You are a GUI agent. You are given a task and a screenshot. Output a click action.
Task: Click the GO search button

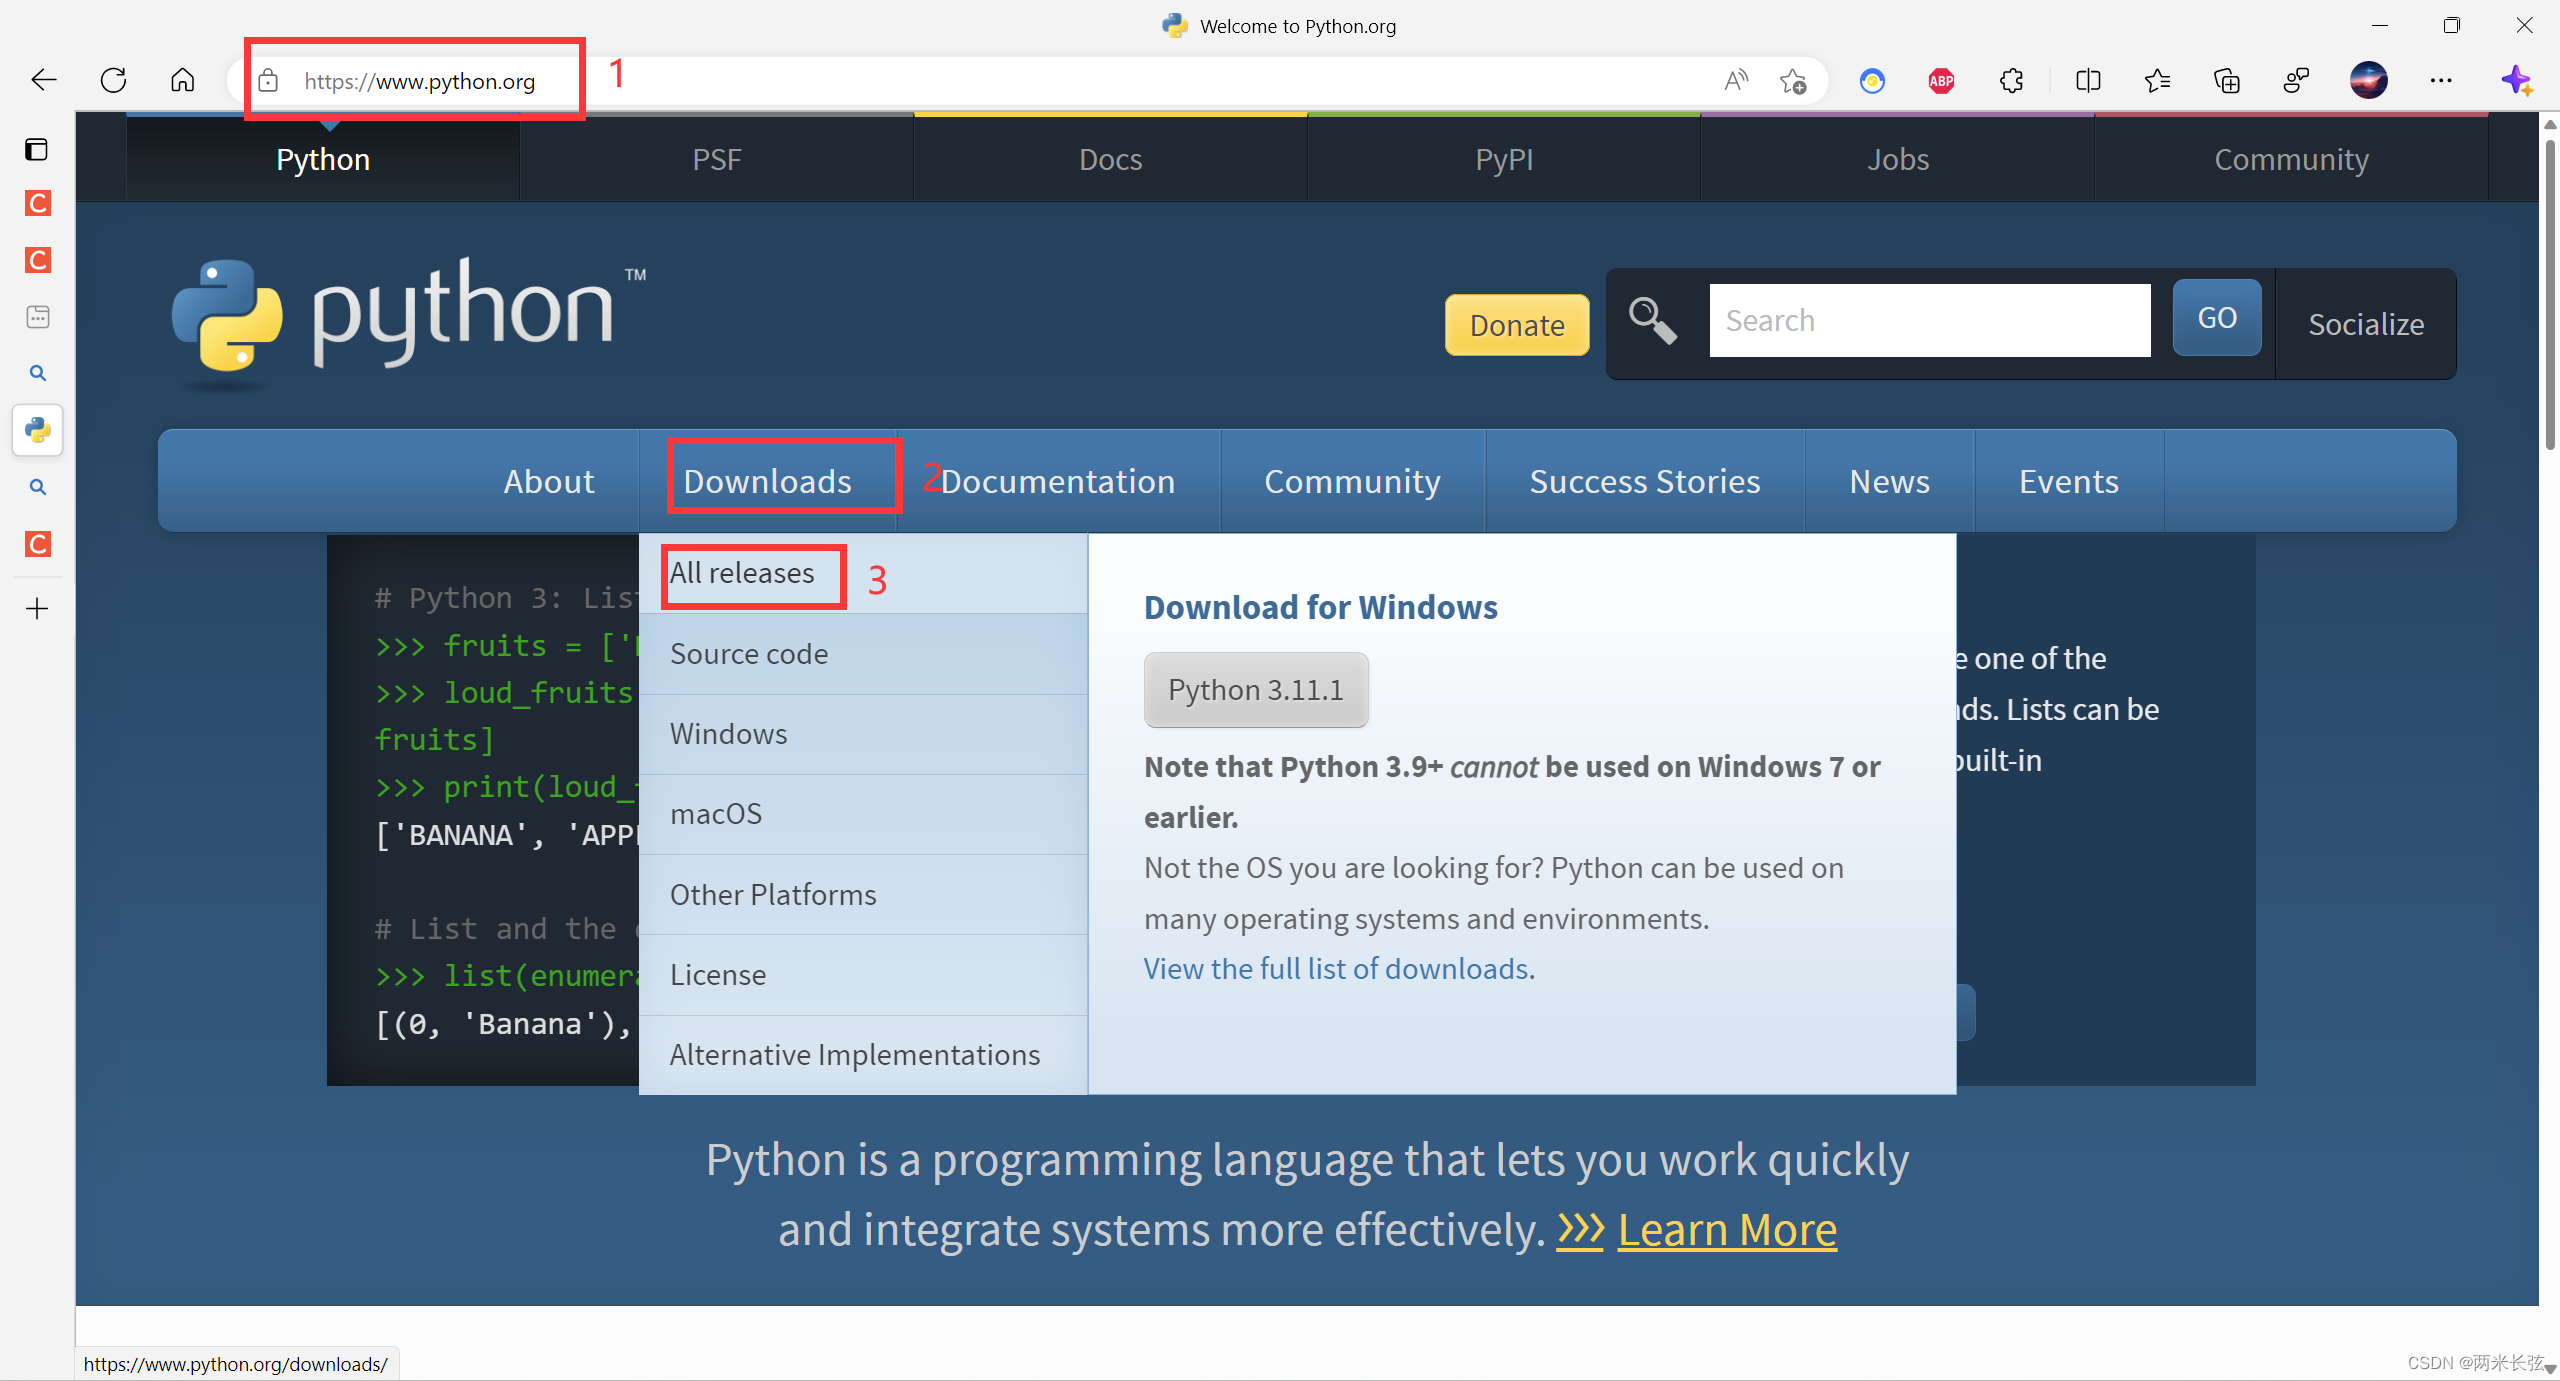click(x=2216, y=318)
